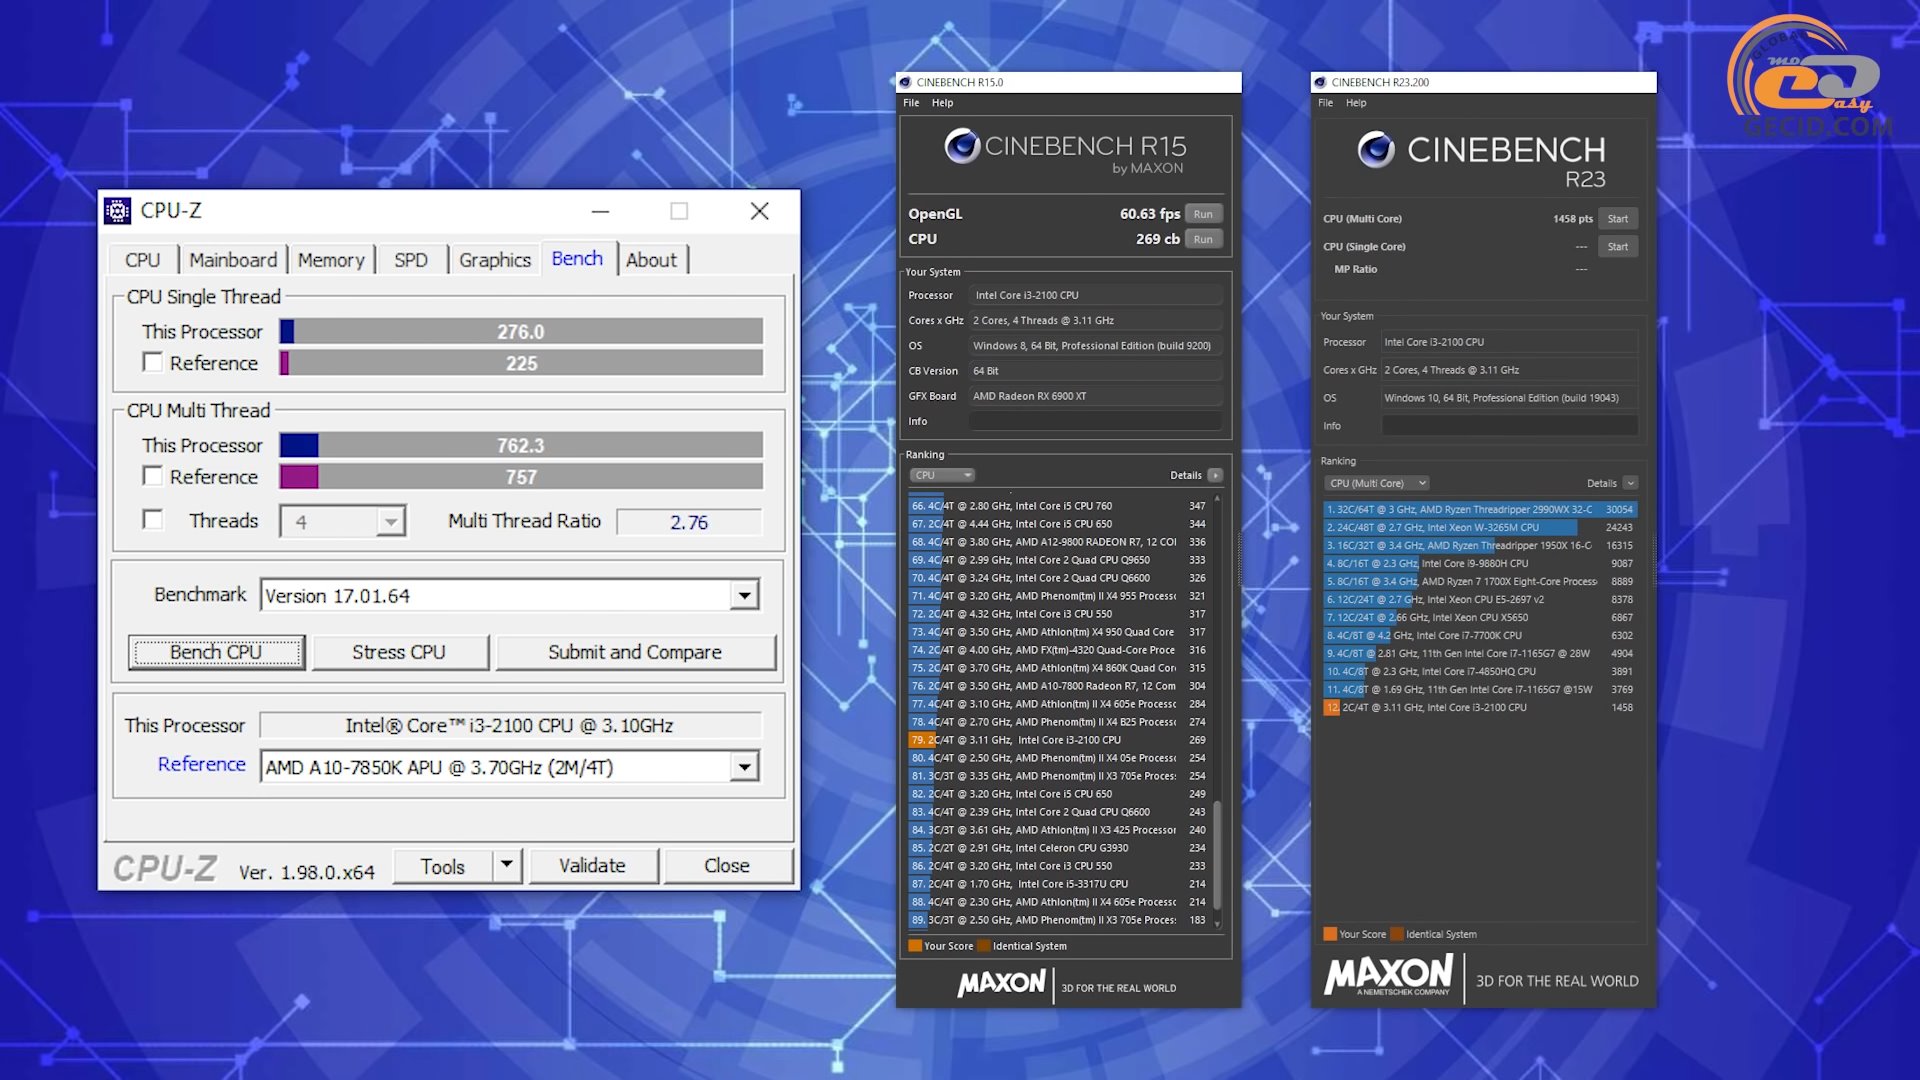Select the AMD FX-4320 Quad-Core row 74
This screenshot has width=1920, height=1080.
coord(1060,650)
